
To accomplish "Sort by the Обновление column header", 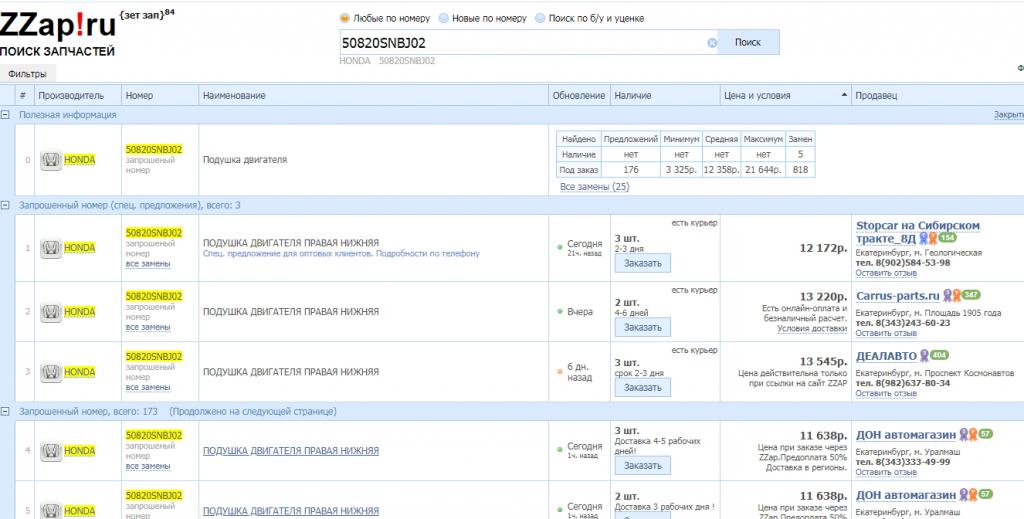I will (578, 96).
